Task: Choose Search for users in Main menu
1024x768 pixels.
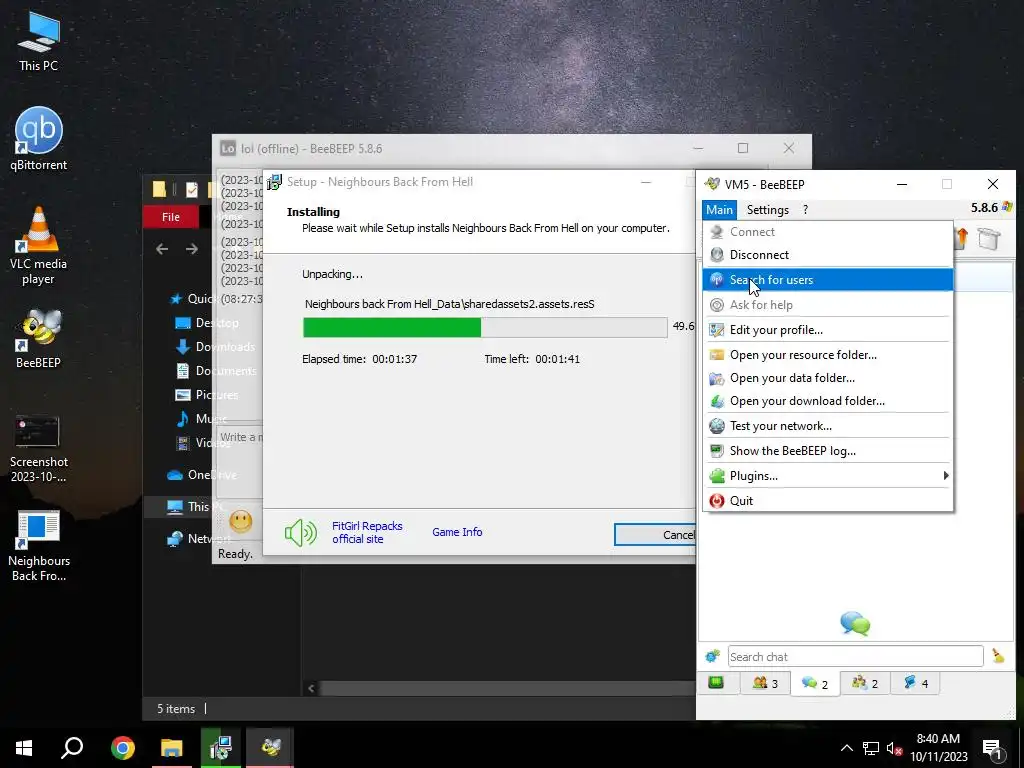Action: click(x=827, y=280)
